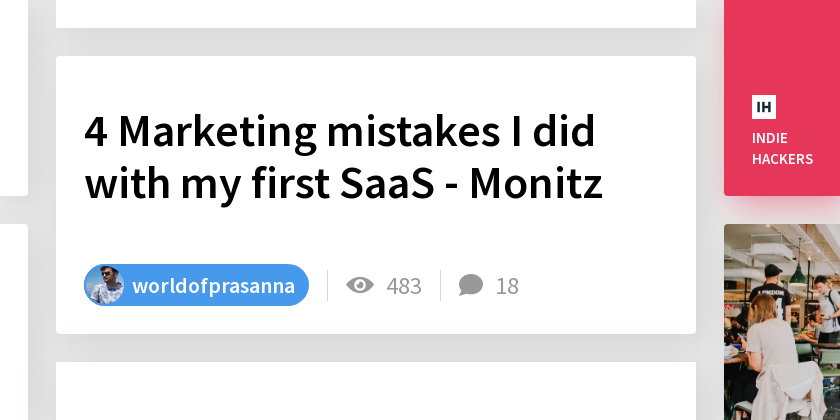Click the speech bubble comments icon
This screenshot has height=420, width=840.
[x=471, y=285]
